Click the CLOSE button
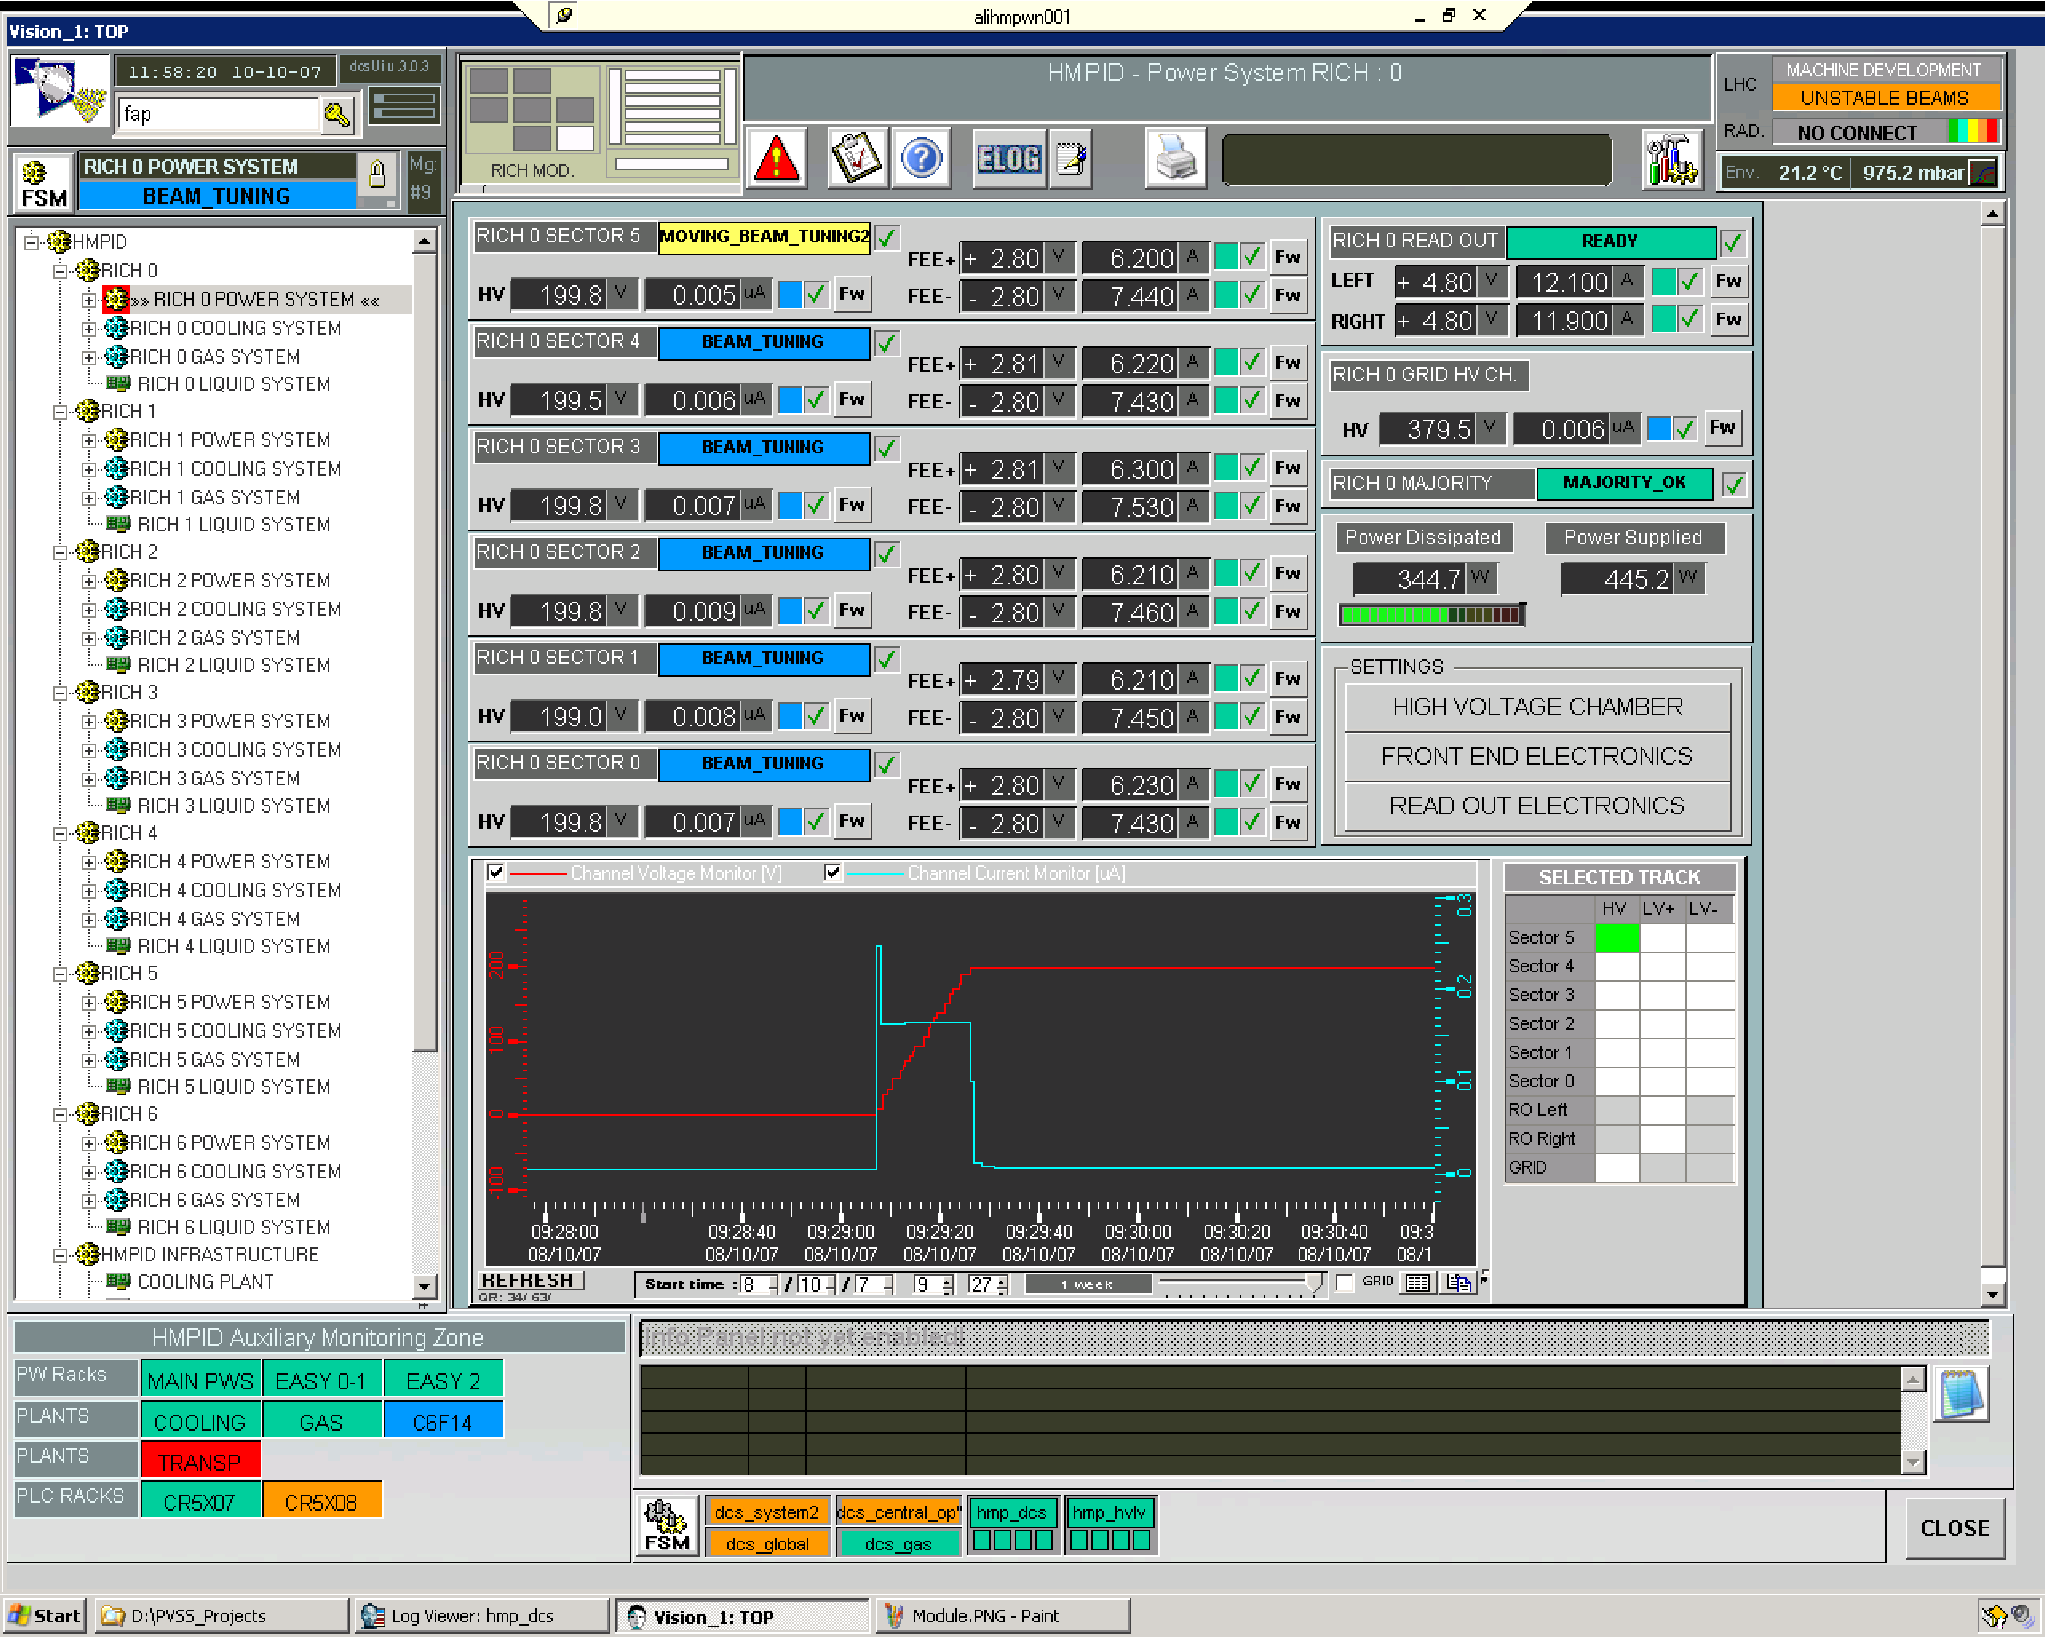The width and height of the screenshot is (2046, 1637). tap(1955, 1528)
